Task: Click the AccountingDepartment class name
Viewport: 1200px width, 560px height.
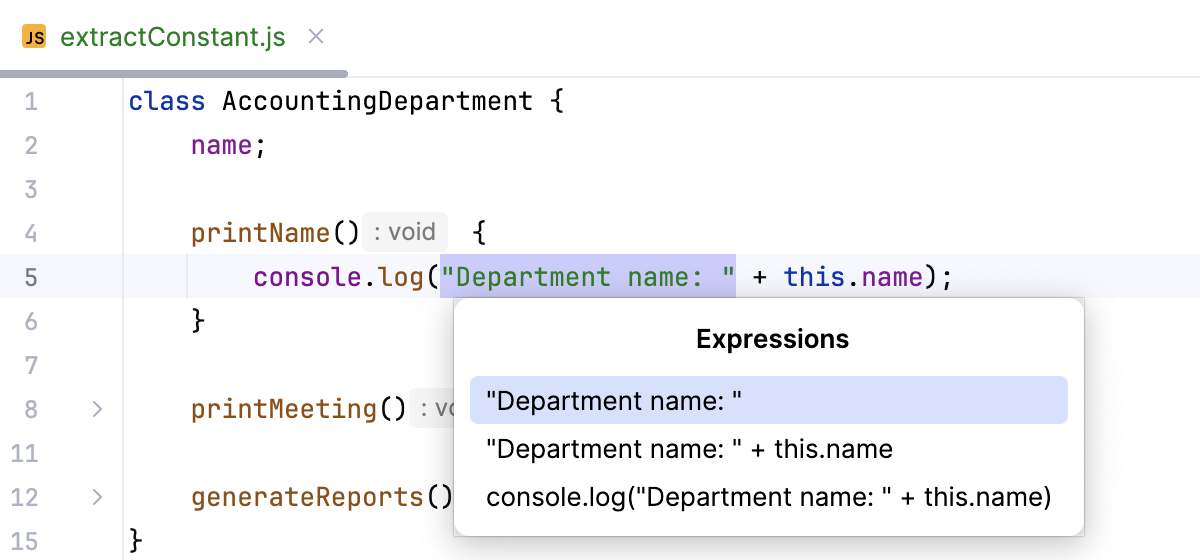Action: click(377, 101)
